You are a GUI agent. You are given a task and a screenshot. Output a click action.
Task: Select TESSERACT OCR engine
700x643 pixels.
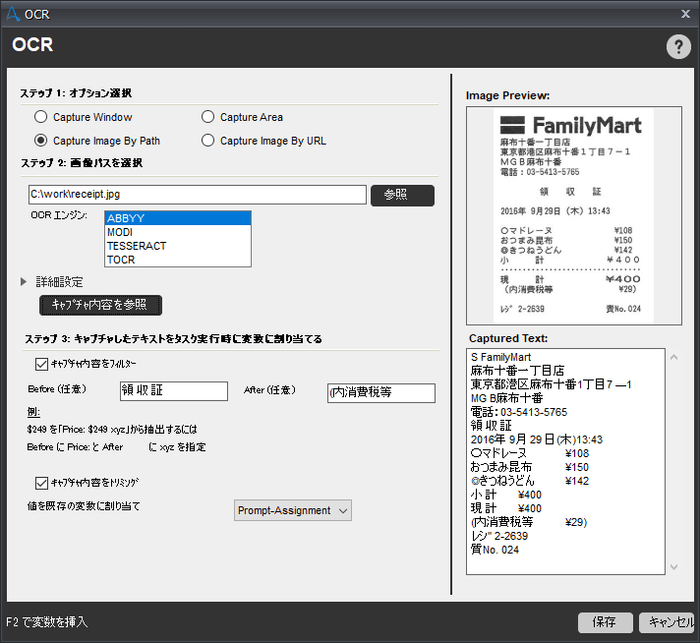[177, 246]
